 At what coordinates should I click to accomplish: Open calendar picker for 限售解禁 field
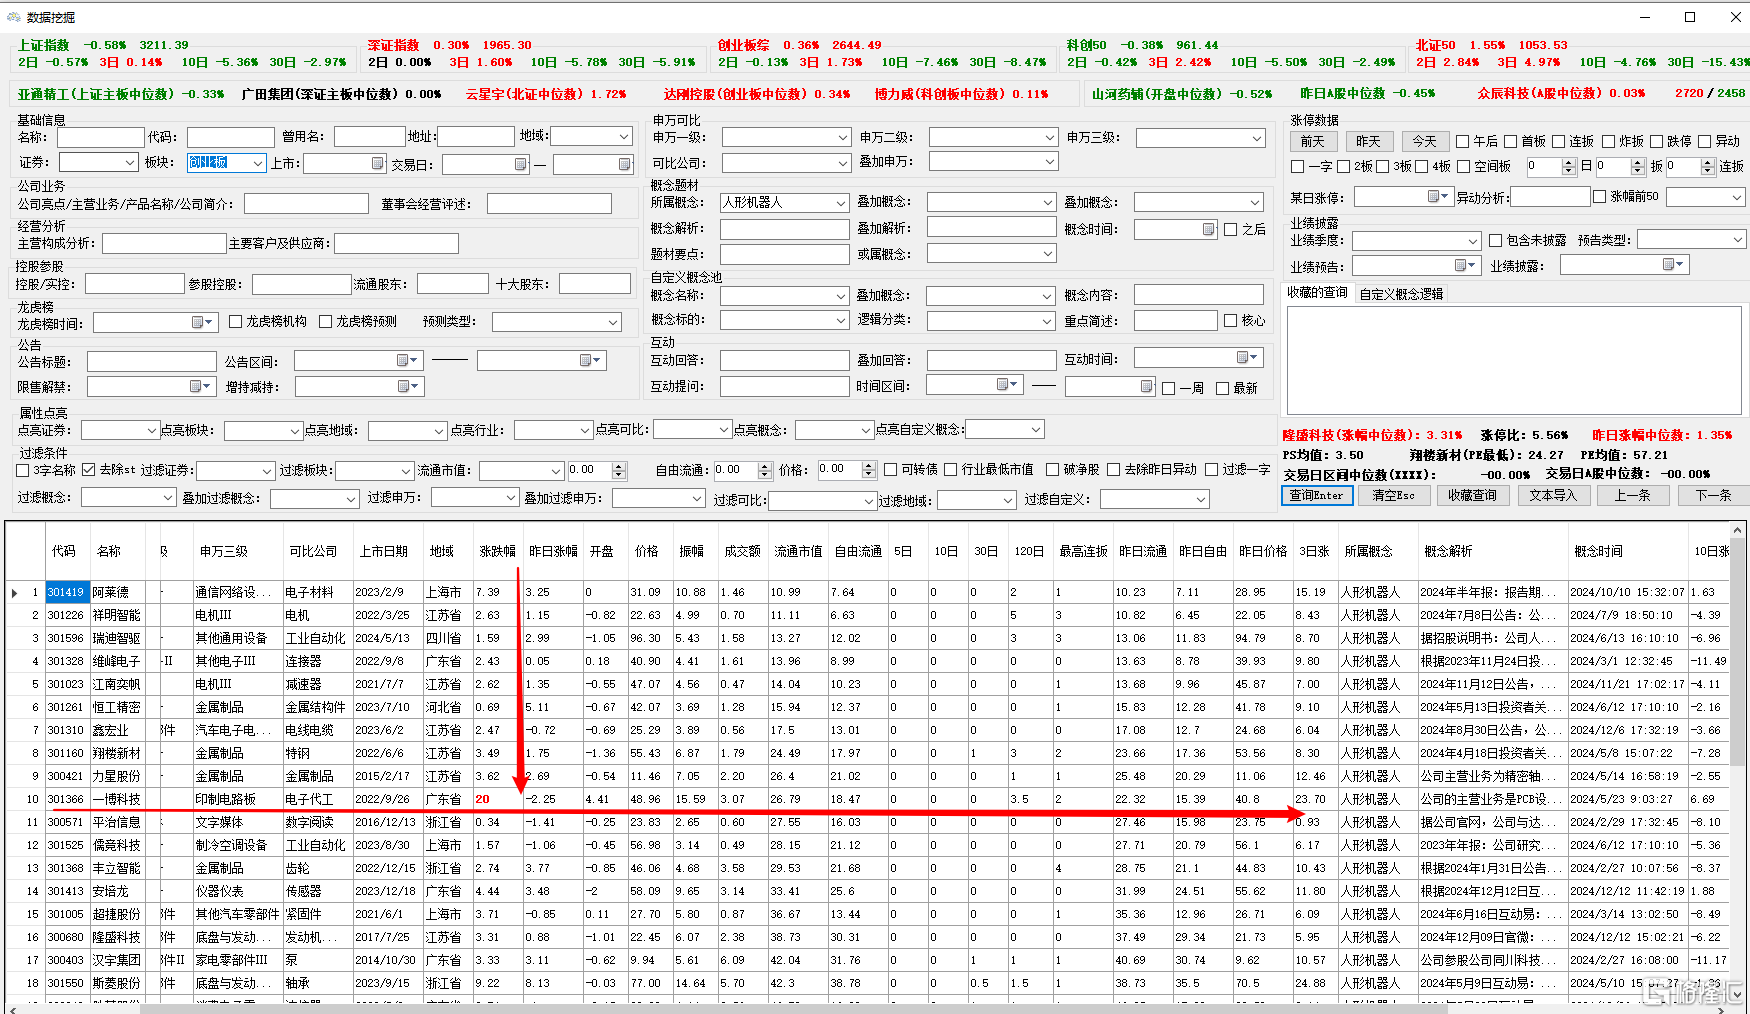click(200, 387)
